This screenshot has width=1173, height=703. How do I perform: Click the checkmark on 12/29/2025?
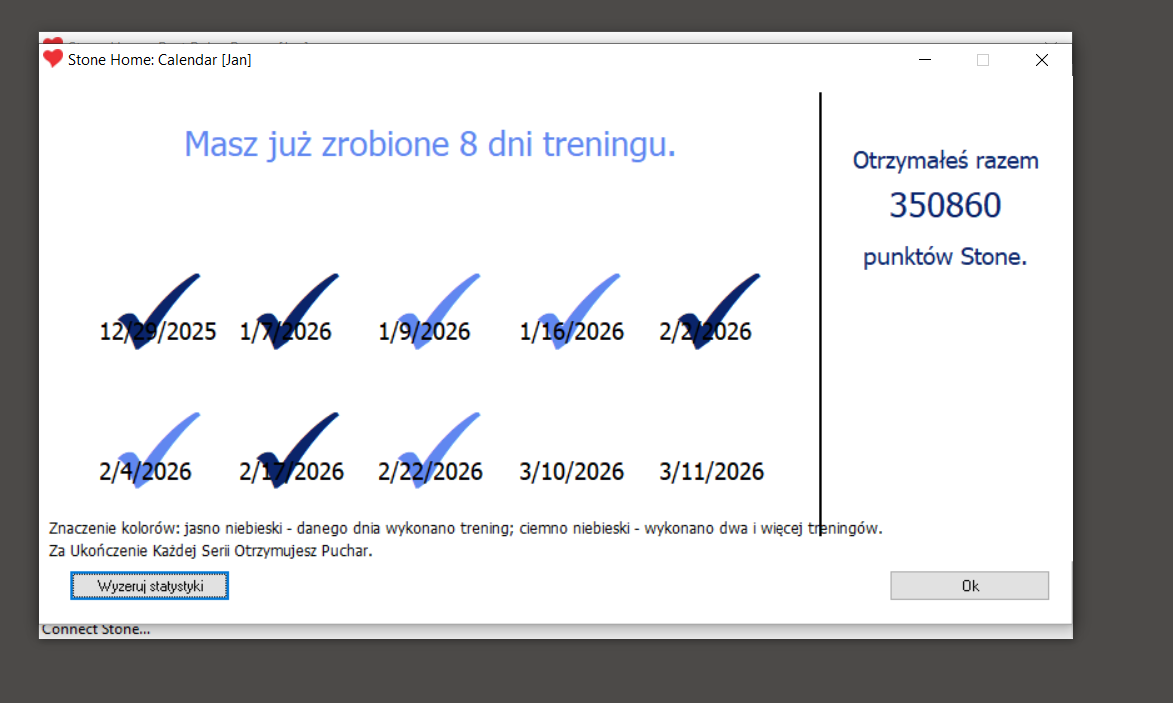tap(158, 311)
